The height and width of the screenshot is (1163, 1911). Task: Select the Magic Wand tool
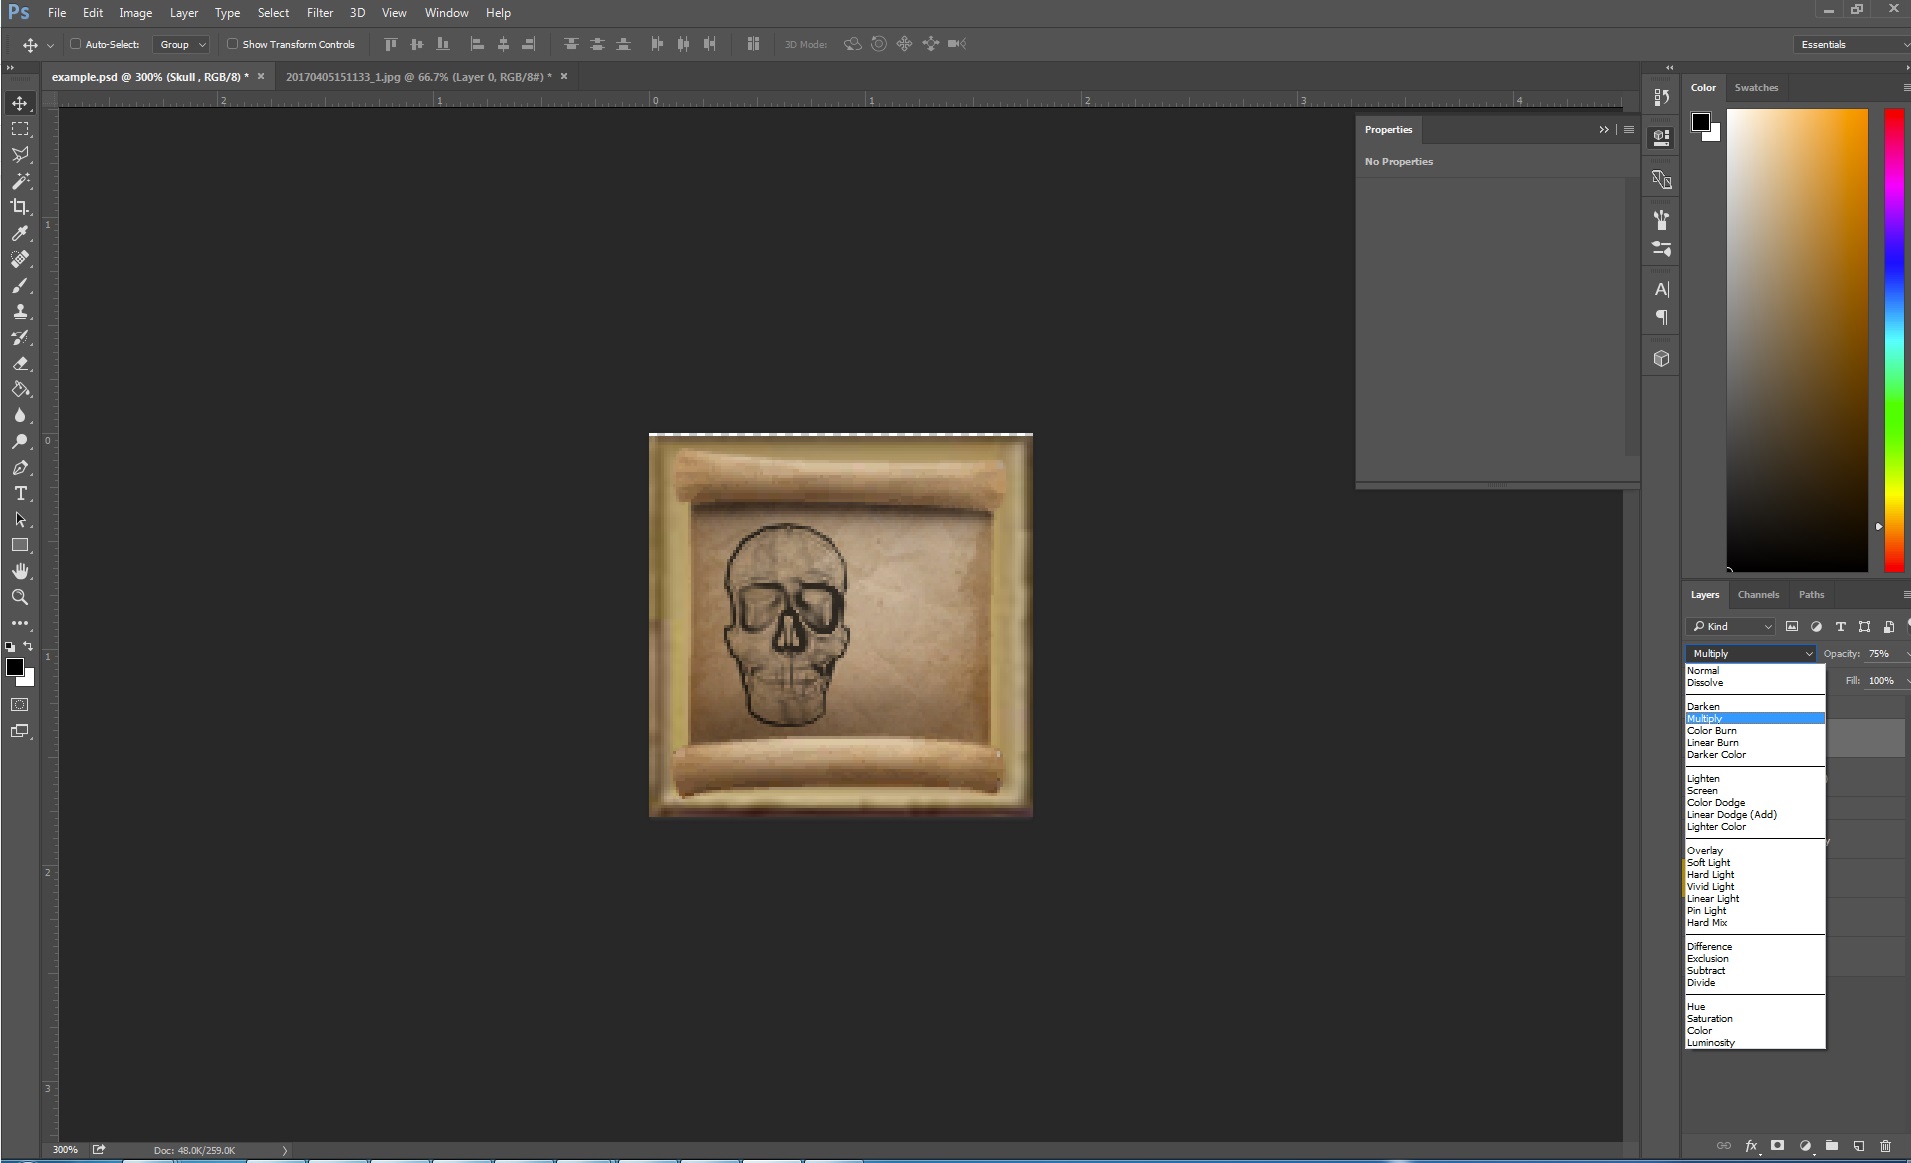(20, 181)
